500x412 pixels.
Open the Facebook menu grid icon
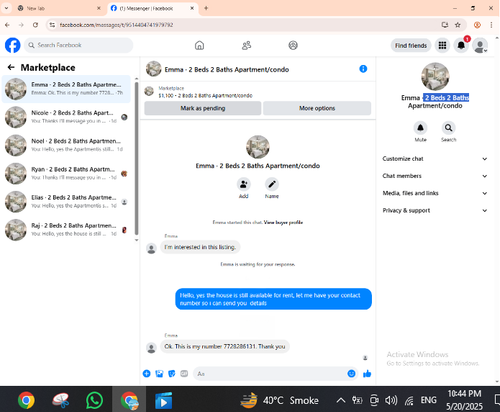[442, 45]
